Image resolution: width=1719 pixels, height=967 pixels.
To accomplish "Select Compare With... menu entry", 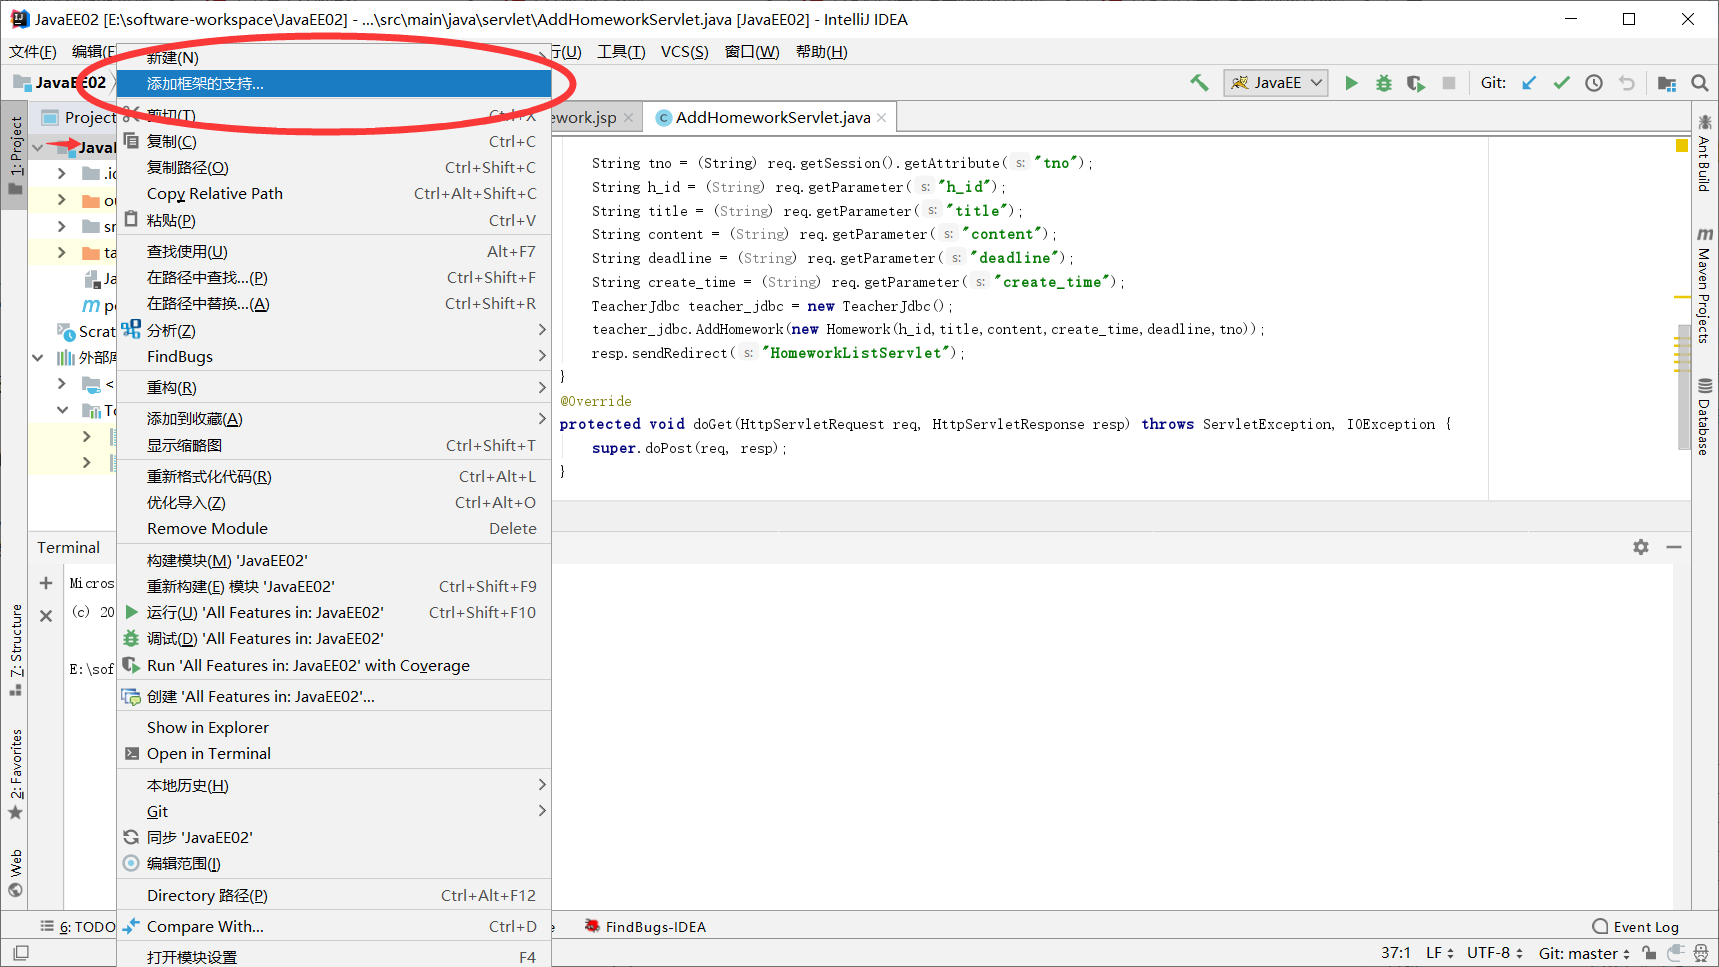I will coord(334,926).
